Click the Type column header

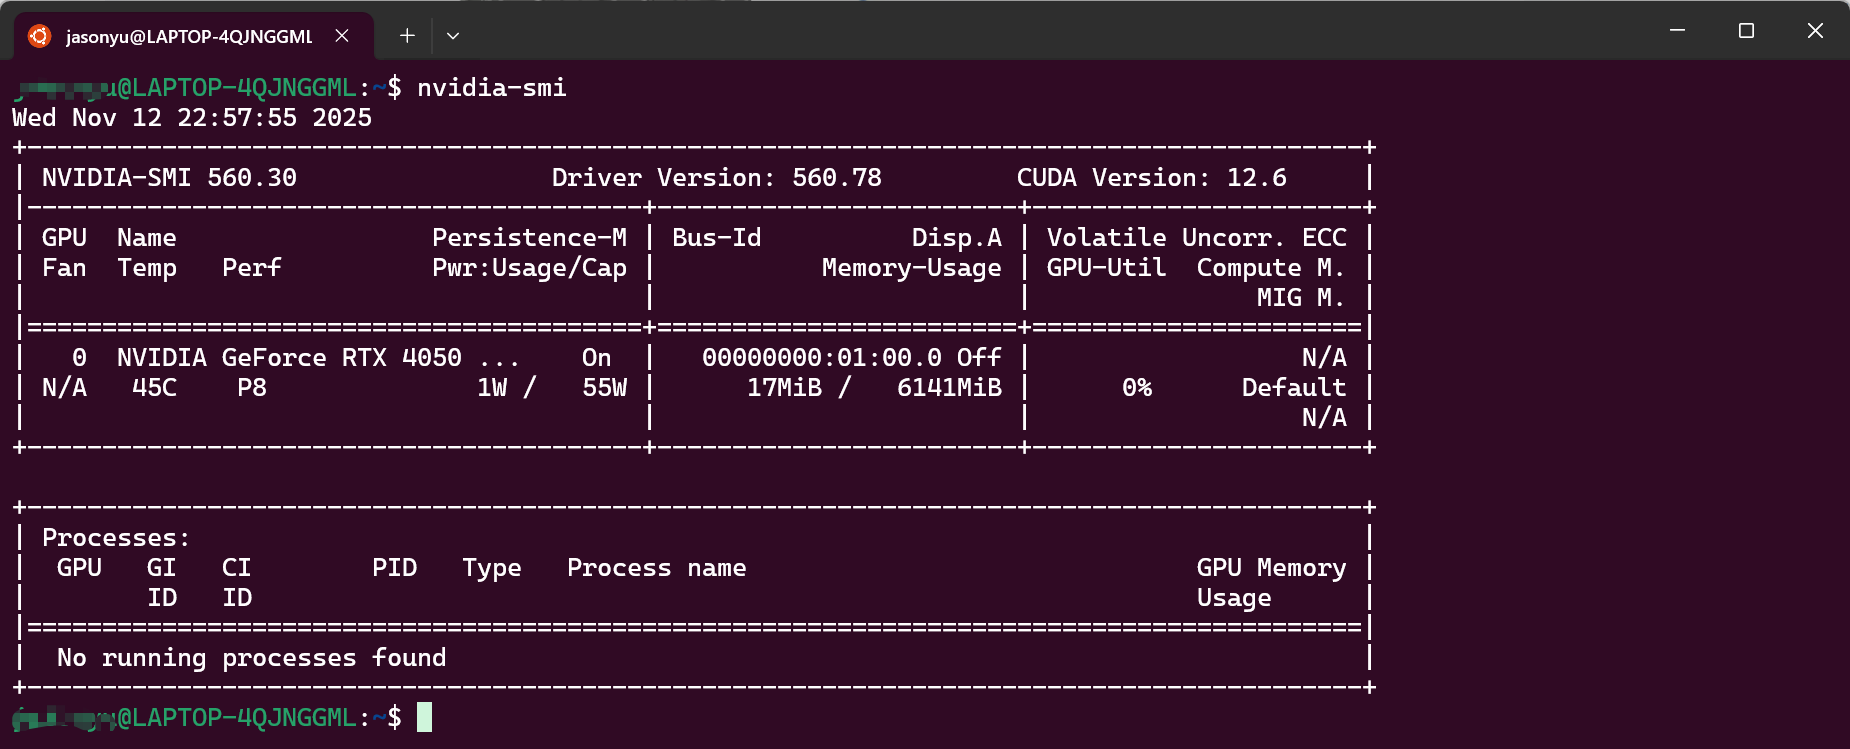click(x=492, y=568)
